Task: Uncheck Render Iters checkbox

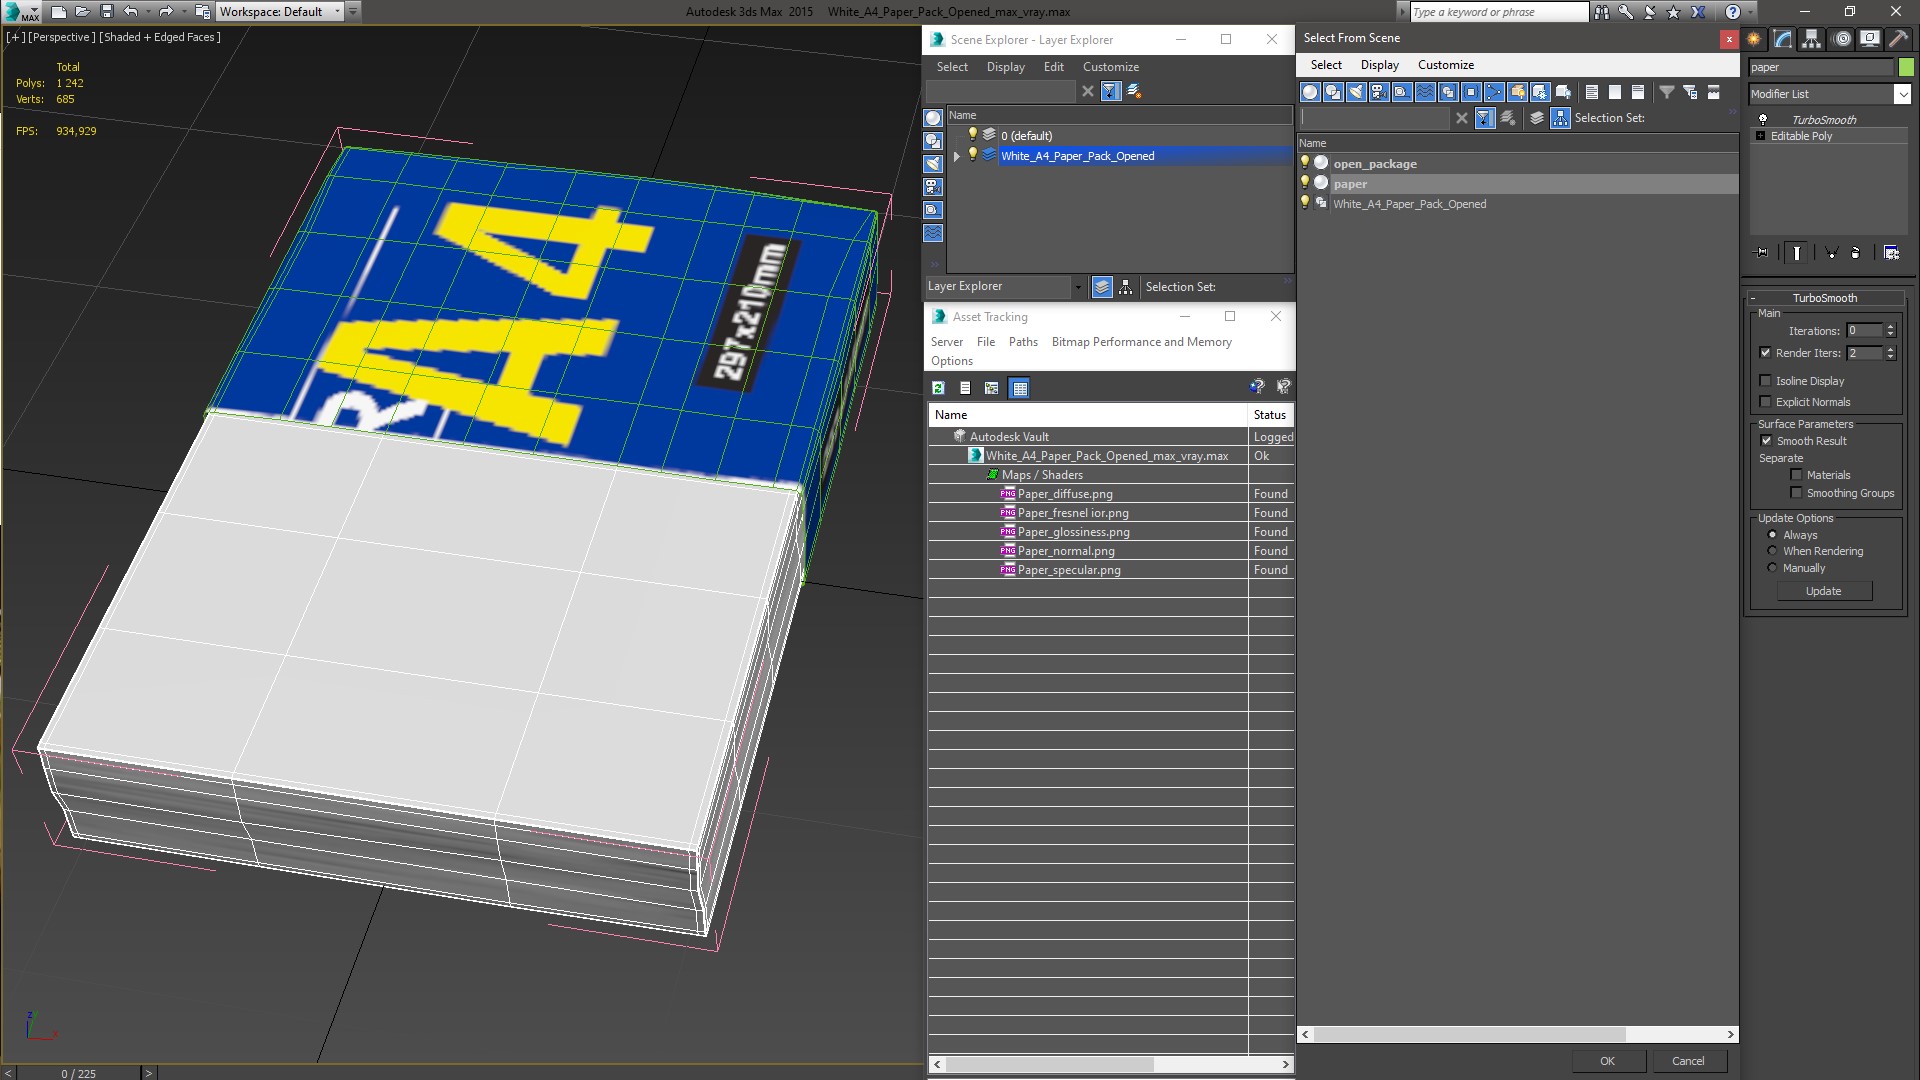Action: pyautogui.click(x=1765, y=353)
